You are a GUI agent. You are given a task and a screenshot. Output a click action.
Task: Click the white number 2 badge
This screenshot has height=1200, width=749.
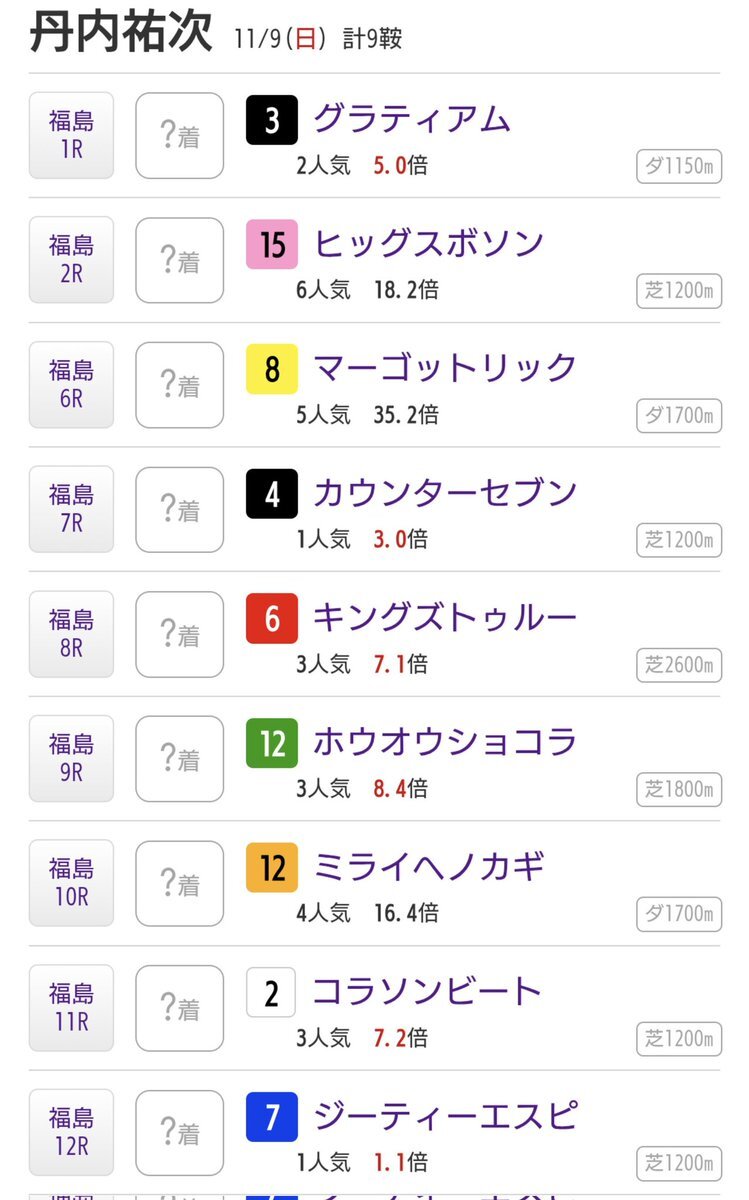click(272, 992)
